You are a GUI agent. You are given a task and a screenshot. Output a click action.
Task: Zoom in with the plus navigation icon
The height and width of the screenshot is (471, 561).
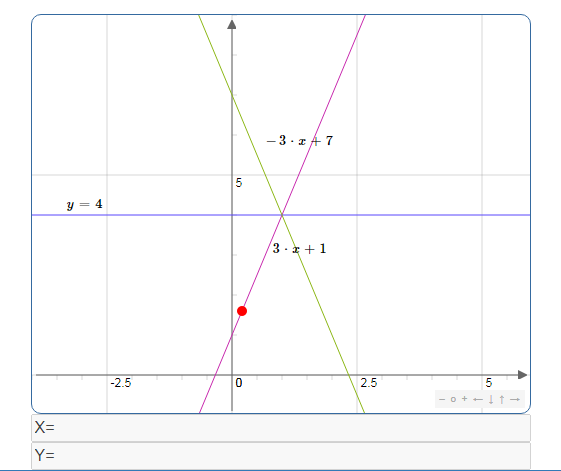(x=464, y=399)
